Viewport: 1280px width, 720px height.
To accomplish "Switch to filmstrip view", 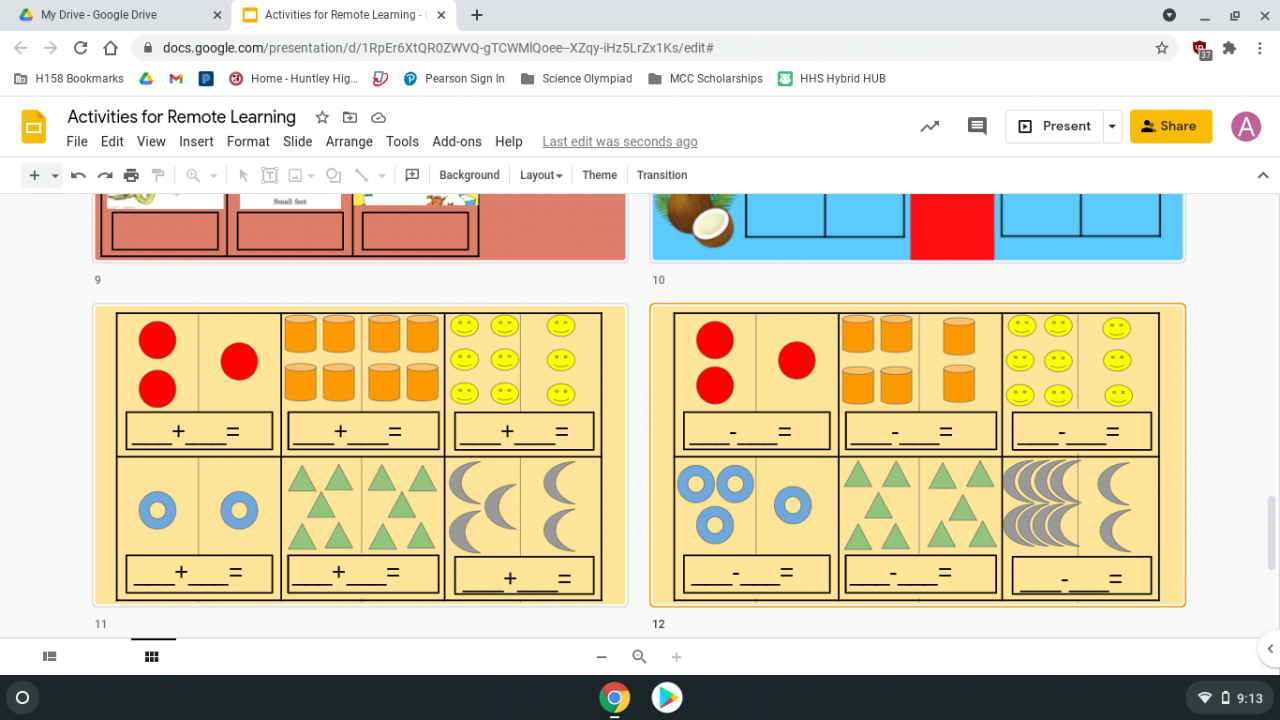I will coord(50,657).
